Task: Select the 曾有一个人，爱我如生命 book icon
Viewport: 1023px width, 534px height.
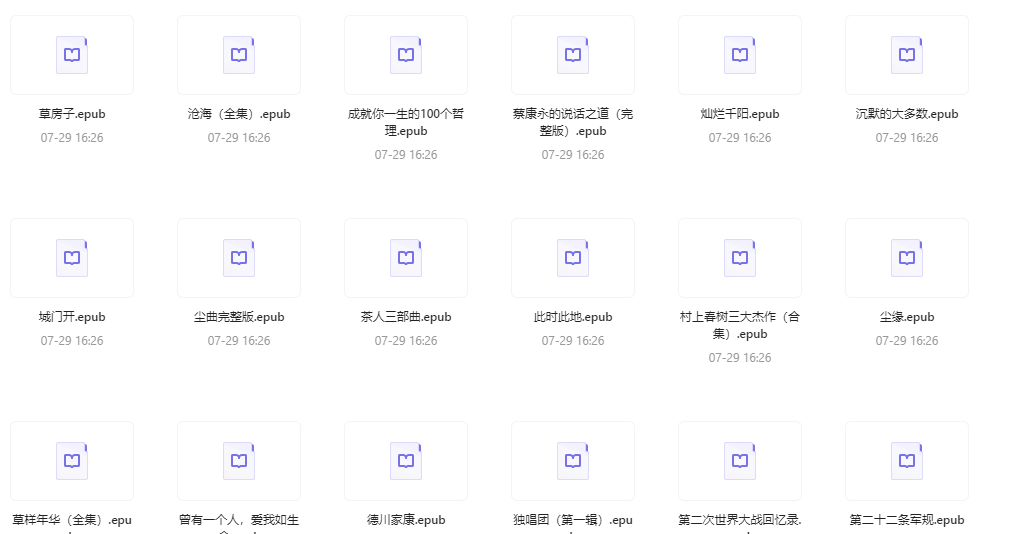Action: coord(239,461)
